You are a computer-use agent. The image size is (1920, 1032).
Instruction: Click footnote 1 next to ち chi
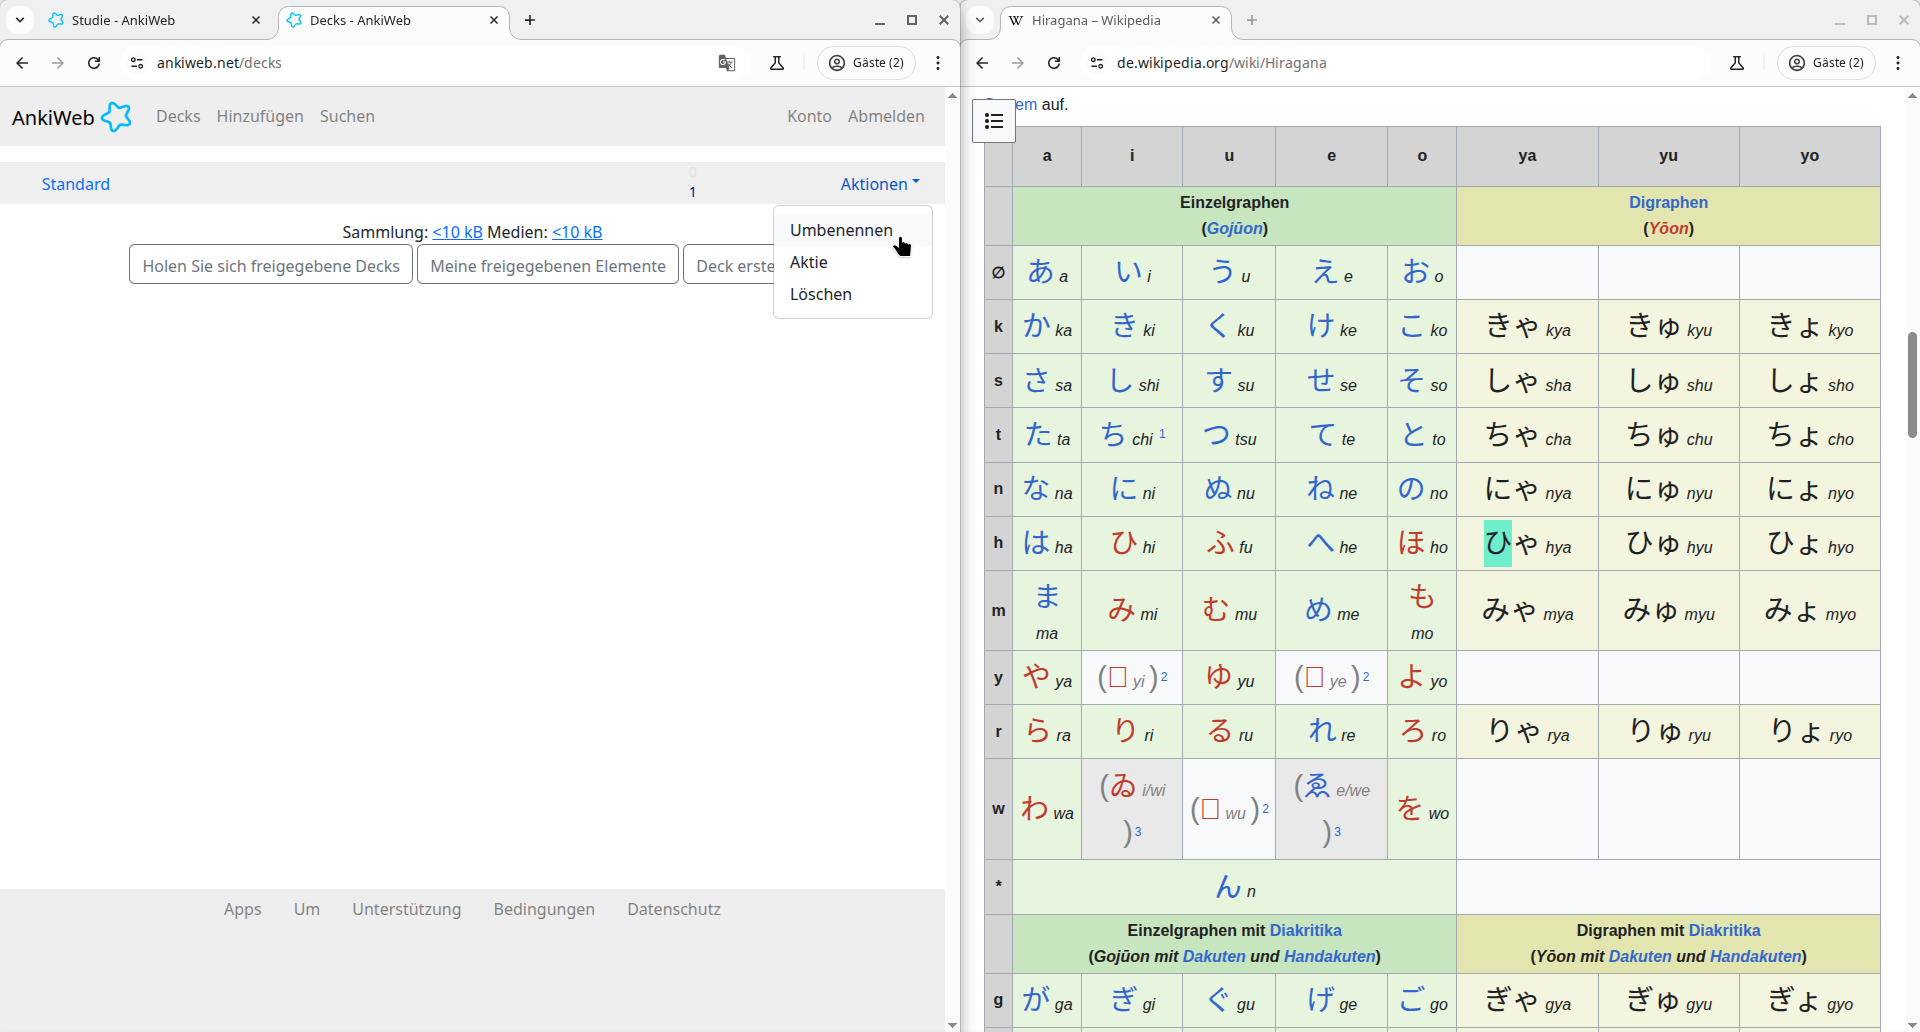pos(1162,434)
